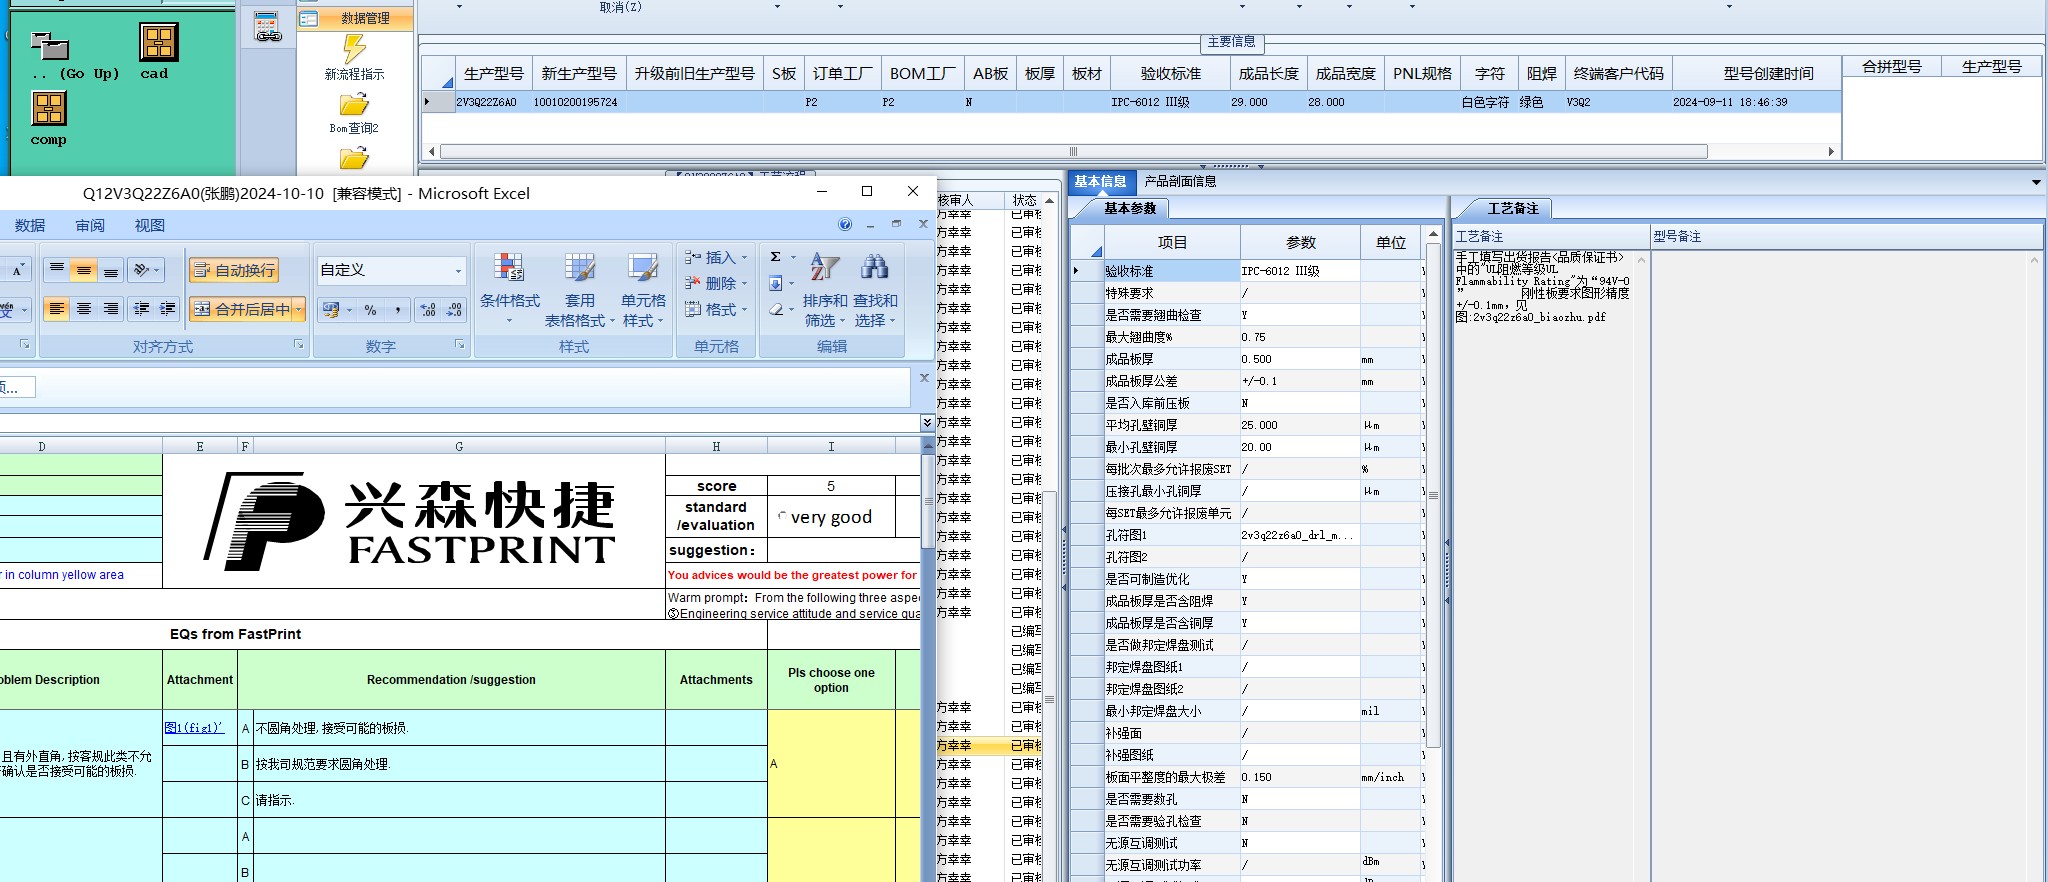
Task: Open 新流程指示 lightning icon in sidebar
Action: [354, 49]
